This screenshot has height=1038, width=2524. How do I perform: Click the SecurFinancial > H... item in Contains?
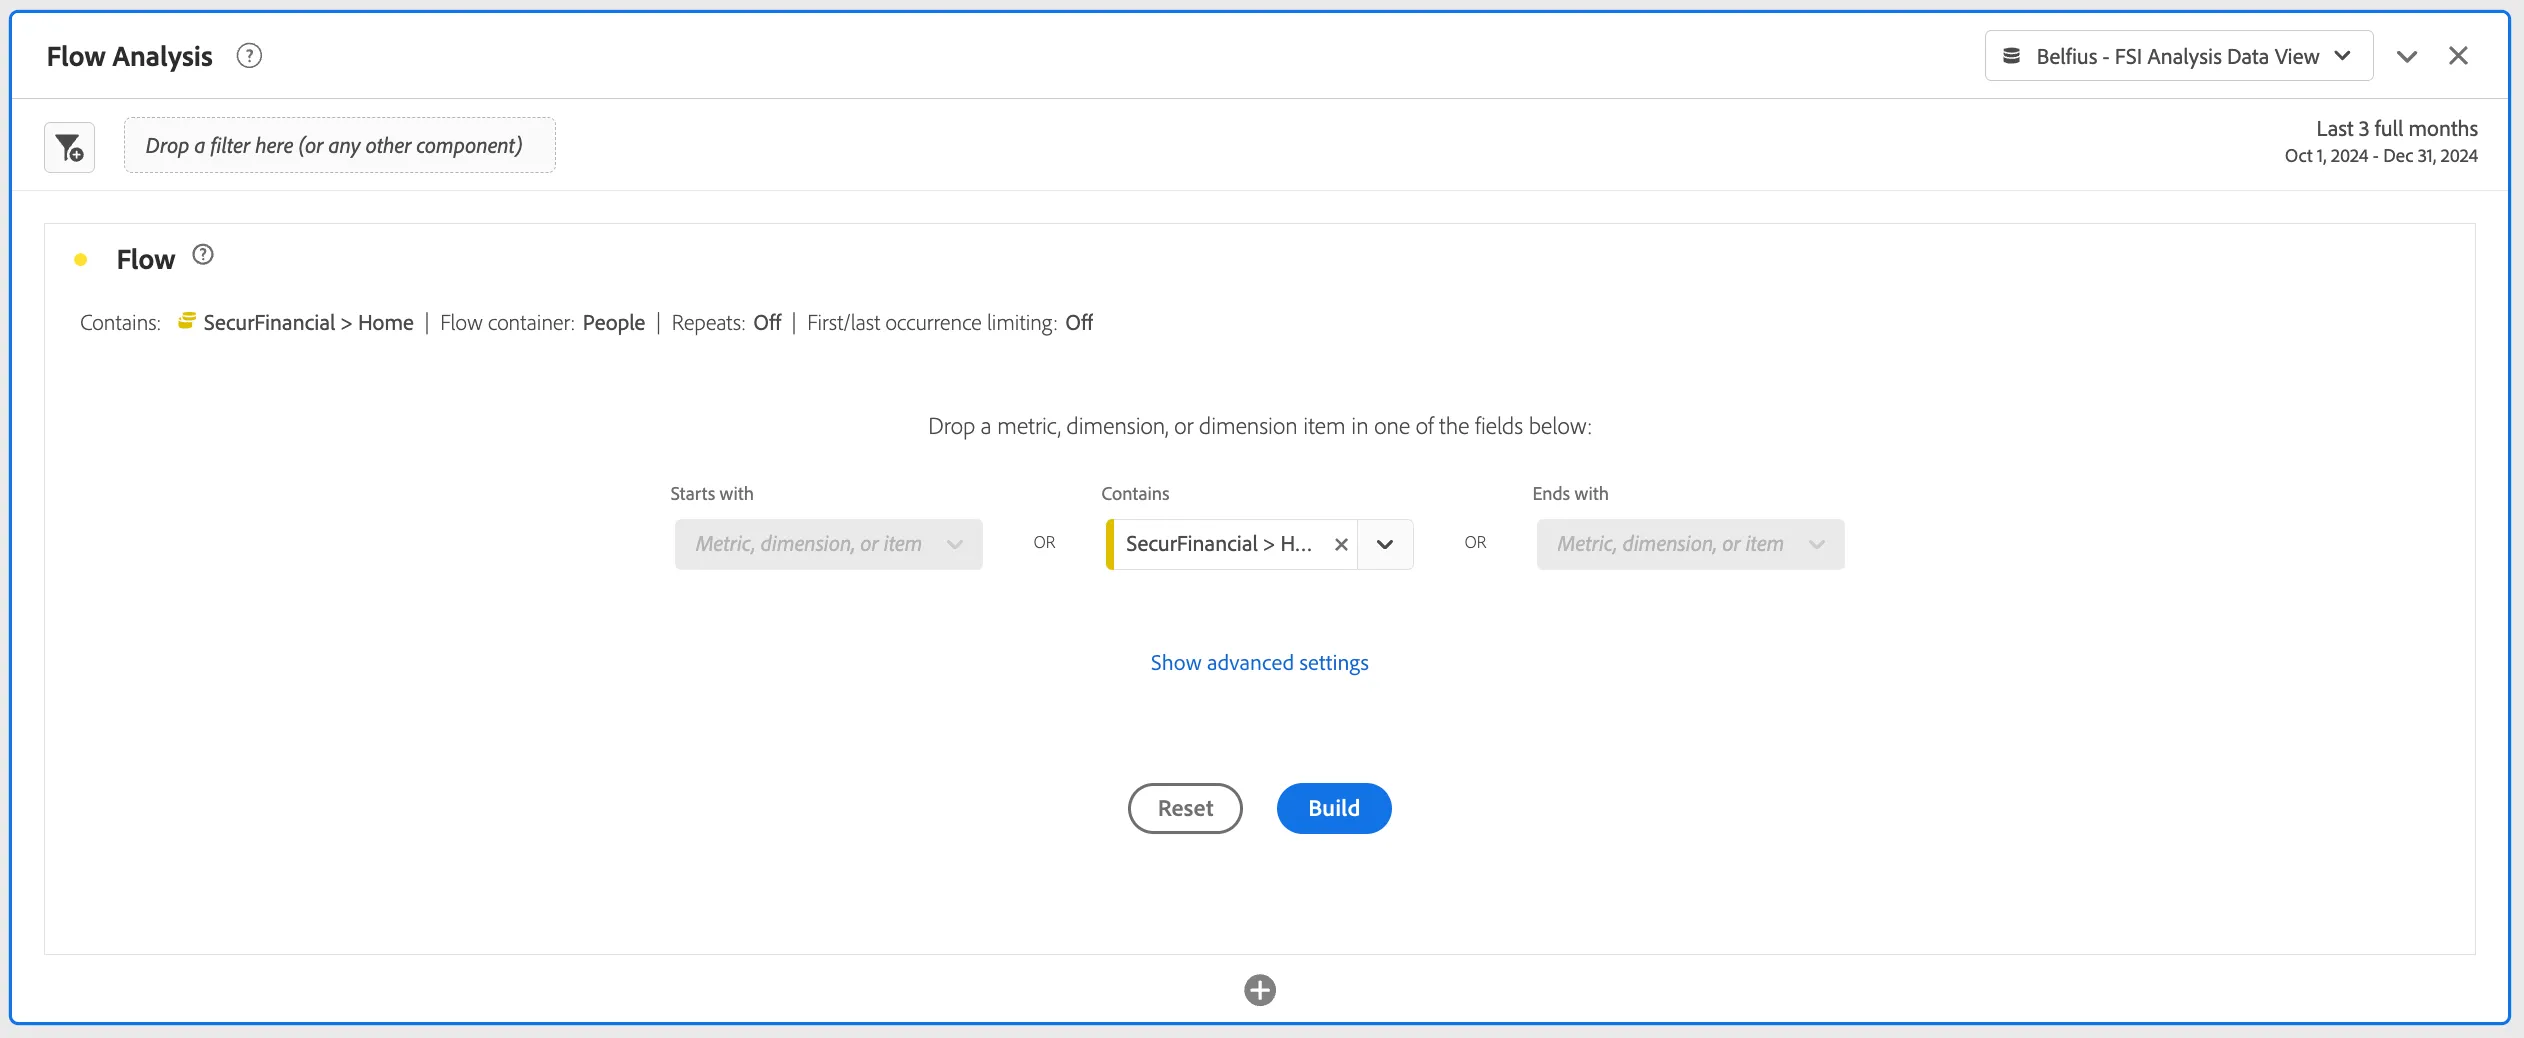click(x=1218, y=544)
